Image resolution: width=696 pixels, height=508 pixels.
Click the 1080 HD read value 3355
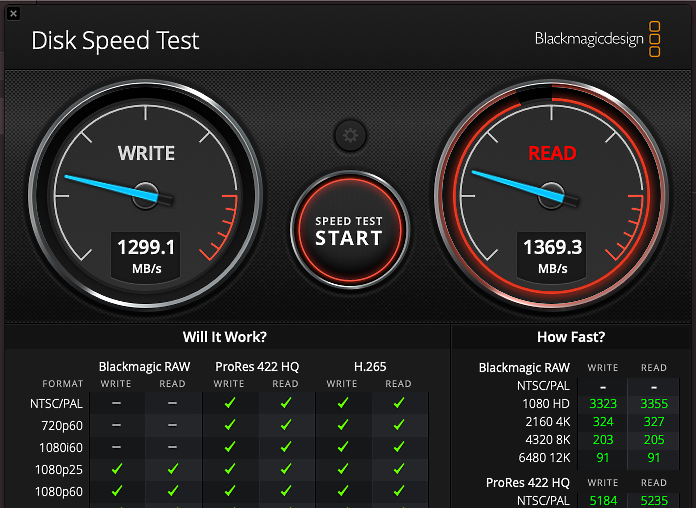click(x=654, y=404)
